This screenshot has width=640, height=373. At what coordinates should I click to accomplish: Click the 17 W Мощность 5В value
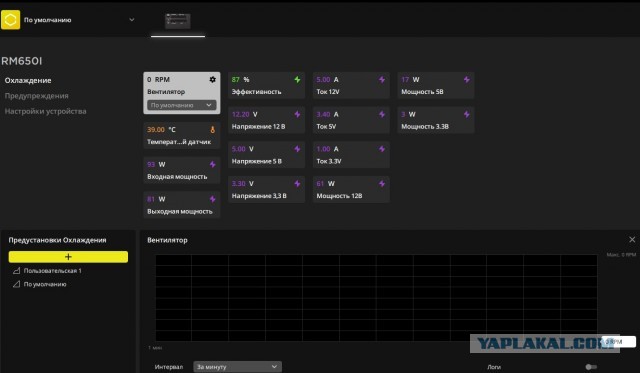click(410, 80)
